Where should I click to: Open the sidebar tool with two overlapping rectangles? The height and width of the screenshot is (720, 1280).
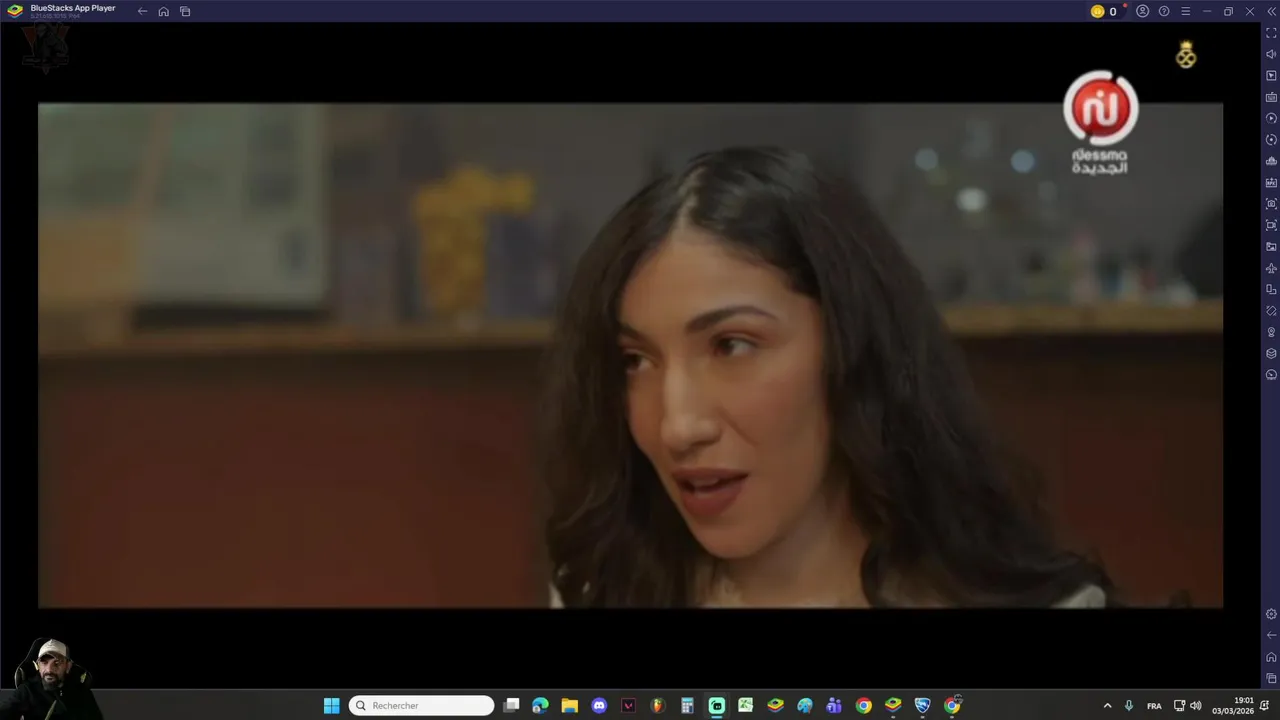1271,289
